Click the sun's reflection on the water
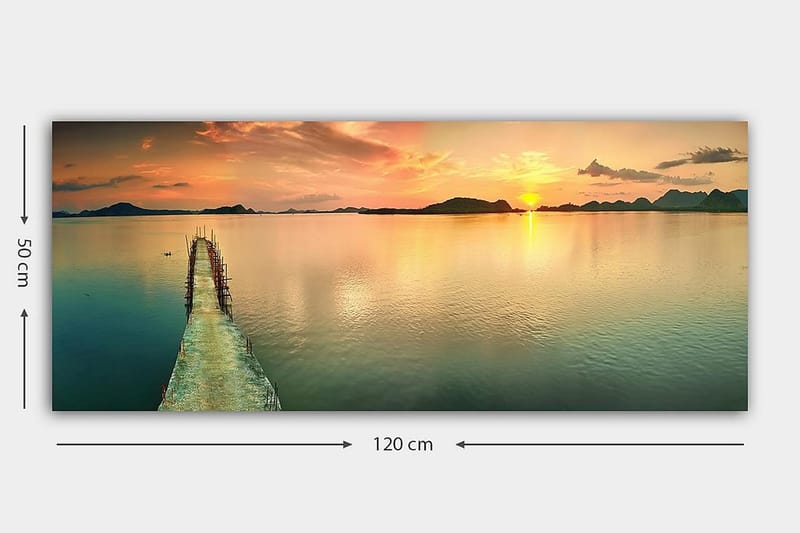The height and width of the screenshot is (533, 800). pyautogui.click(x=531, y=232)
